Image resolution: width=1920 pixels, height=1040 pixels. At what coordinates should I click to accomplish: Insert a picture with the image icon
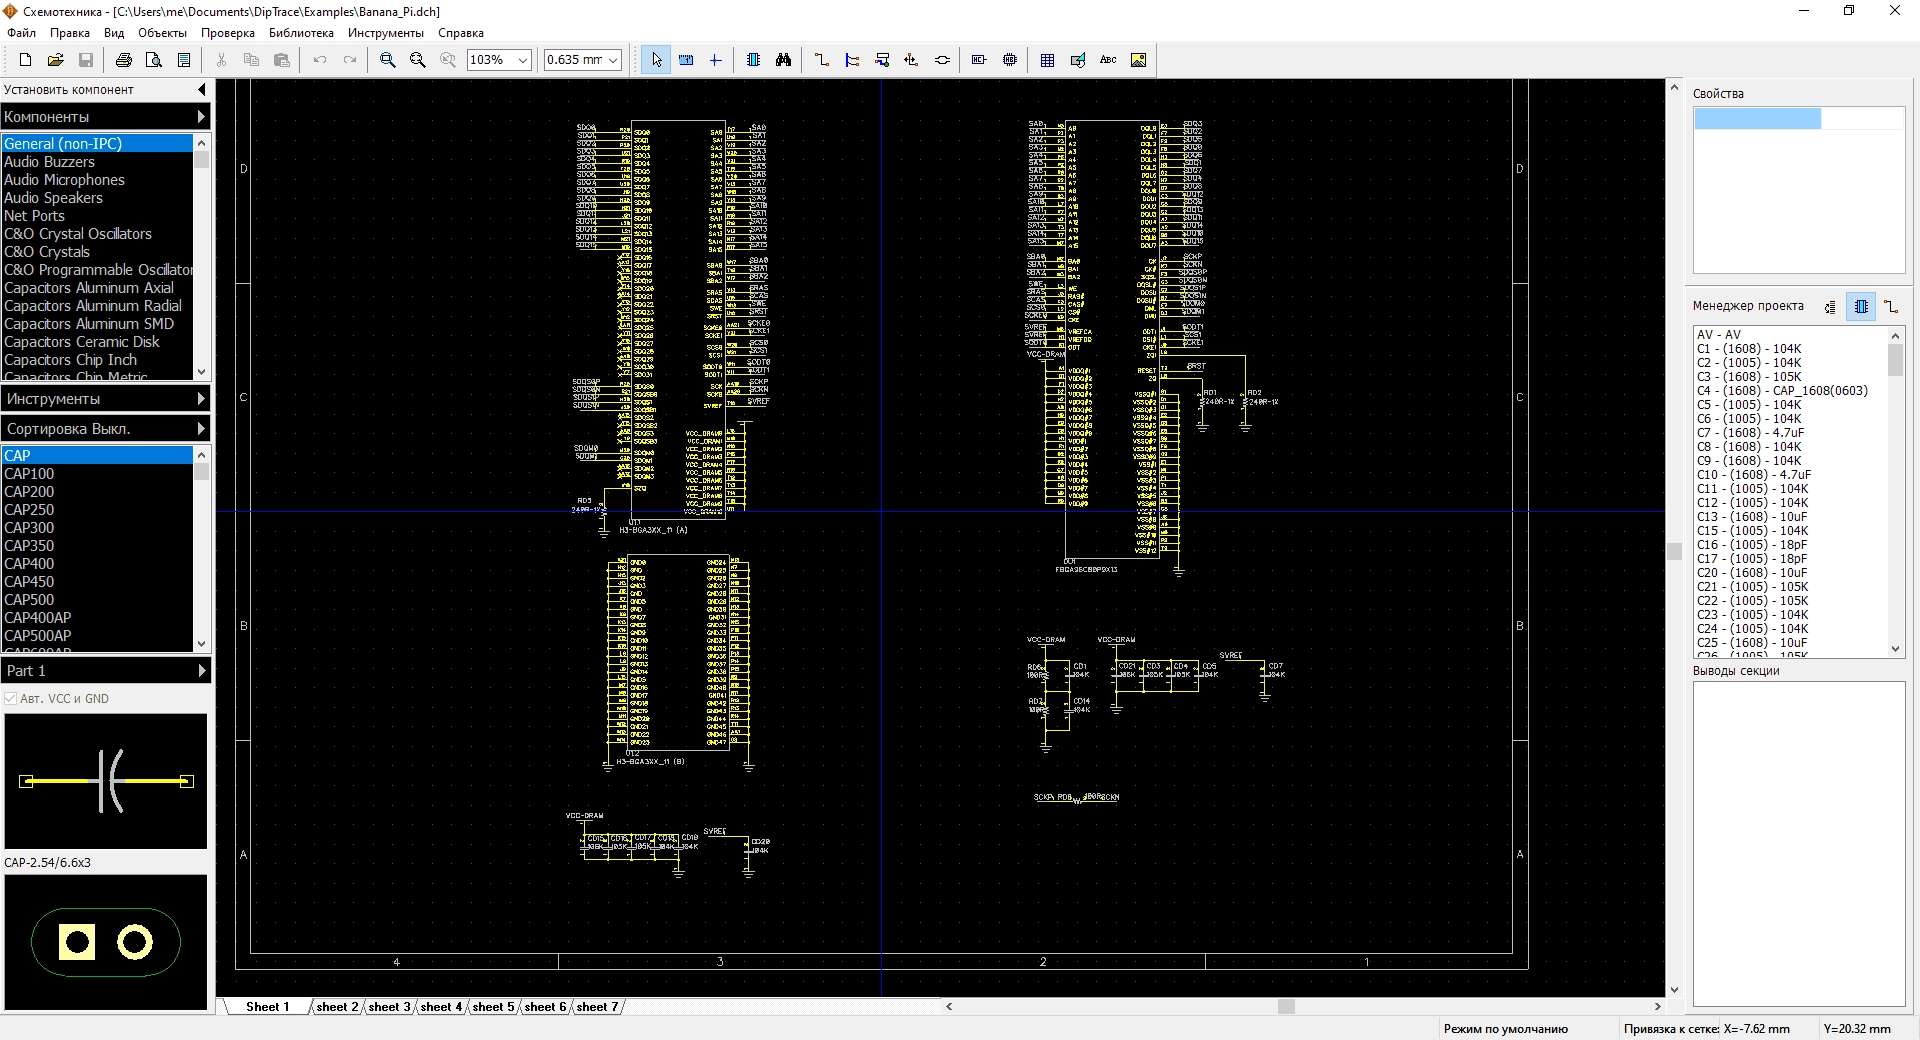pyautogui.click(x=1138, y=60)
